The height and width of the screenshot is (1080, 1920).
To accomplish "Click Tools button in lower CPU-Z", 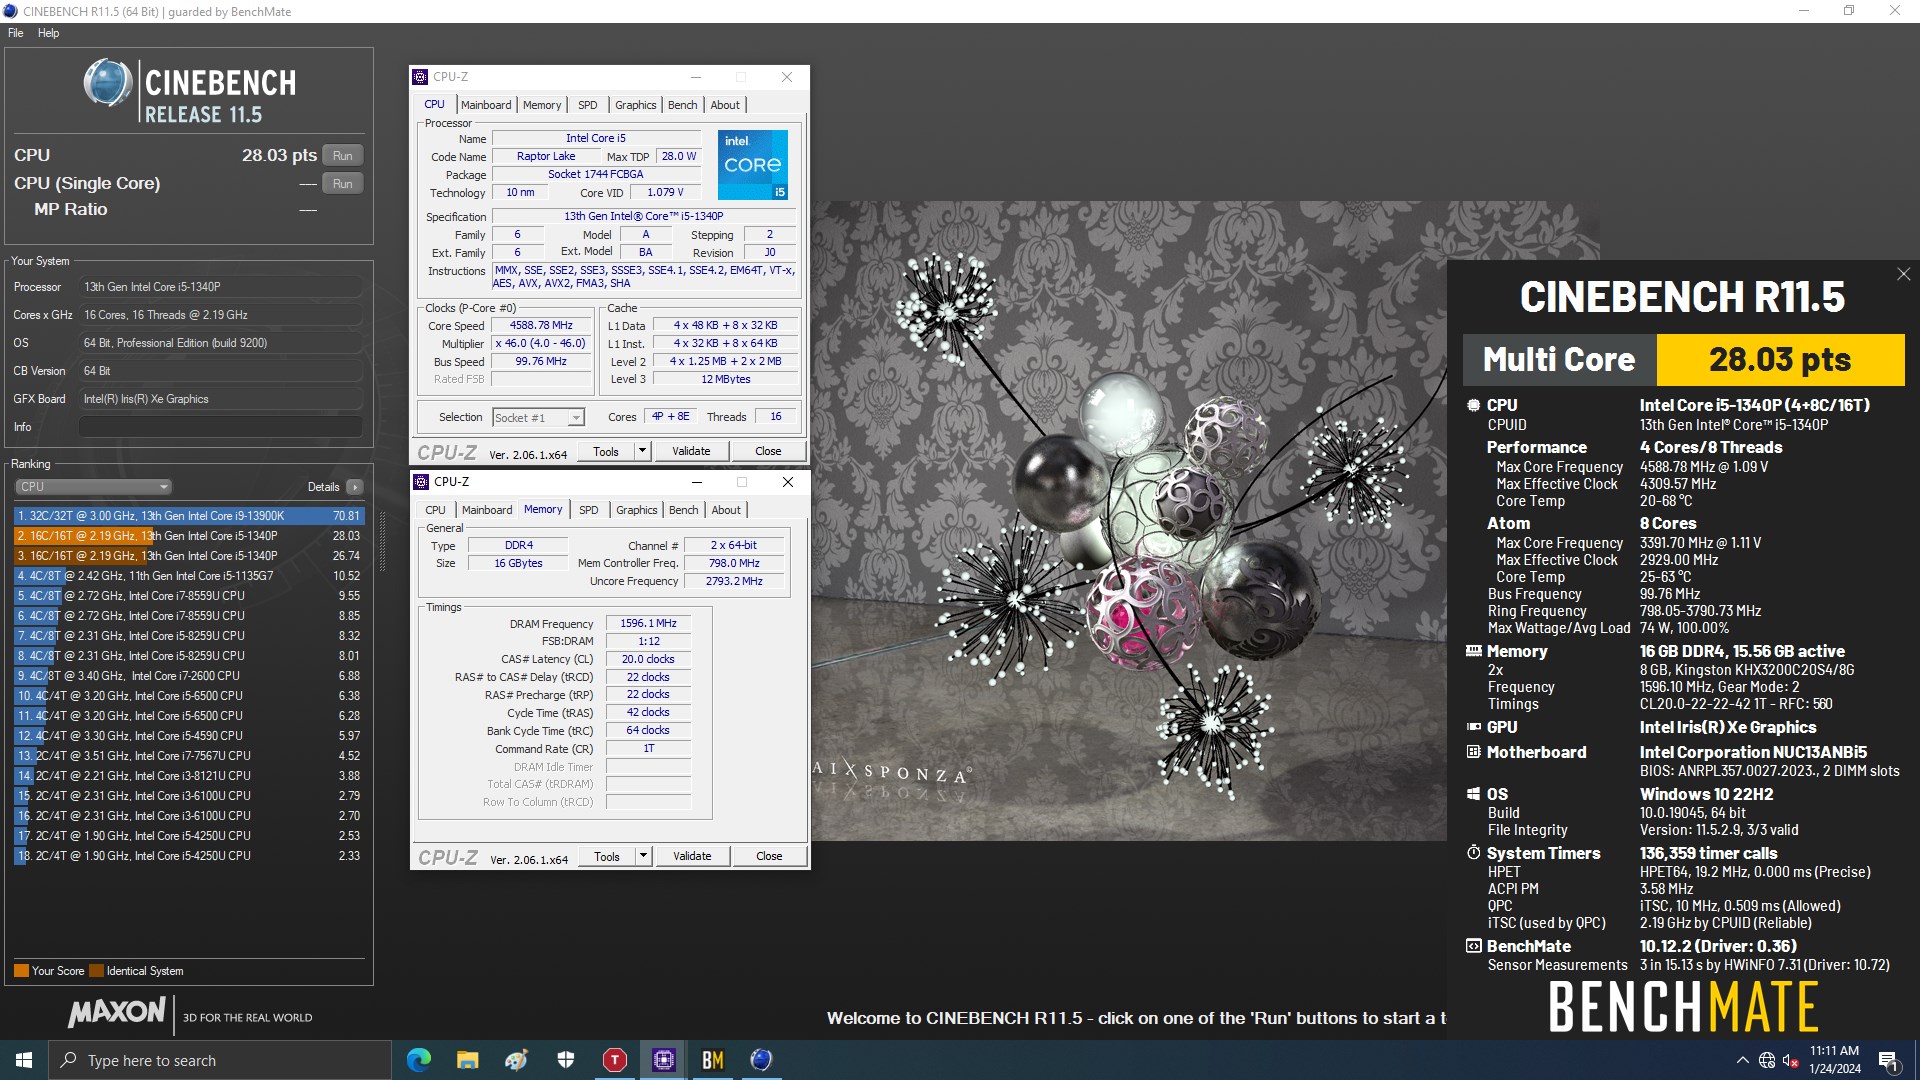I will pyautogui.click(x=607, y=856).
